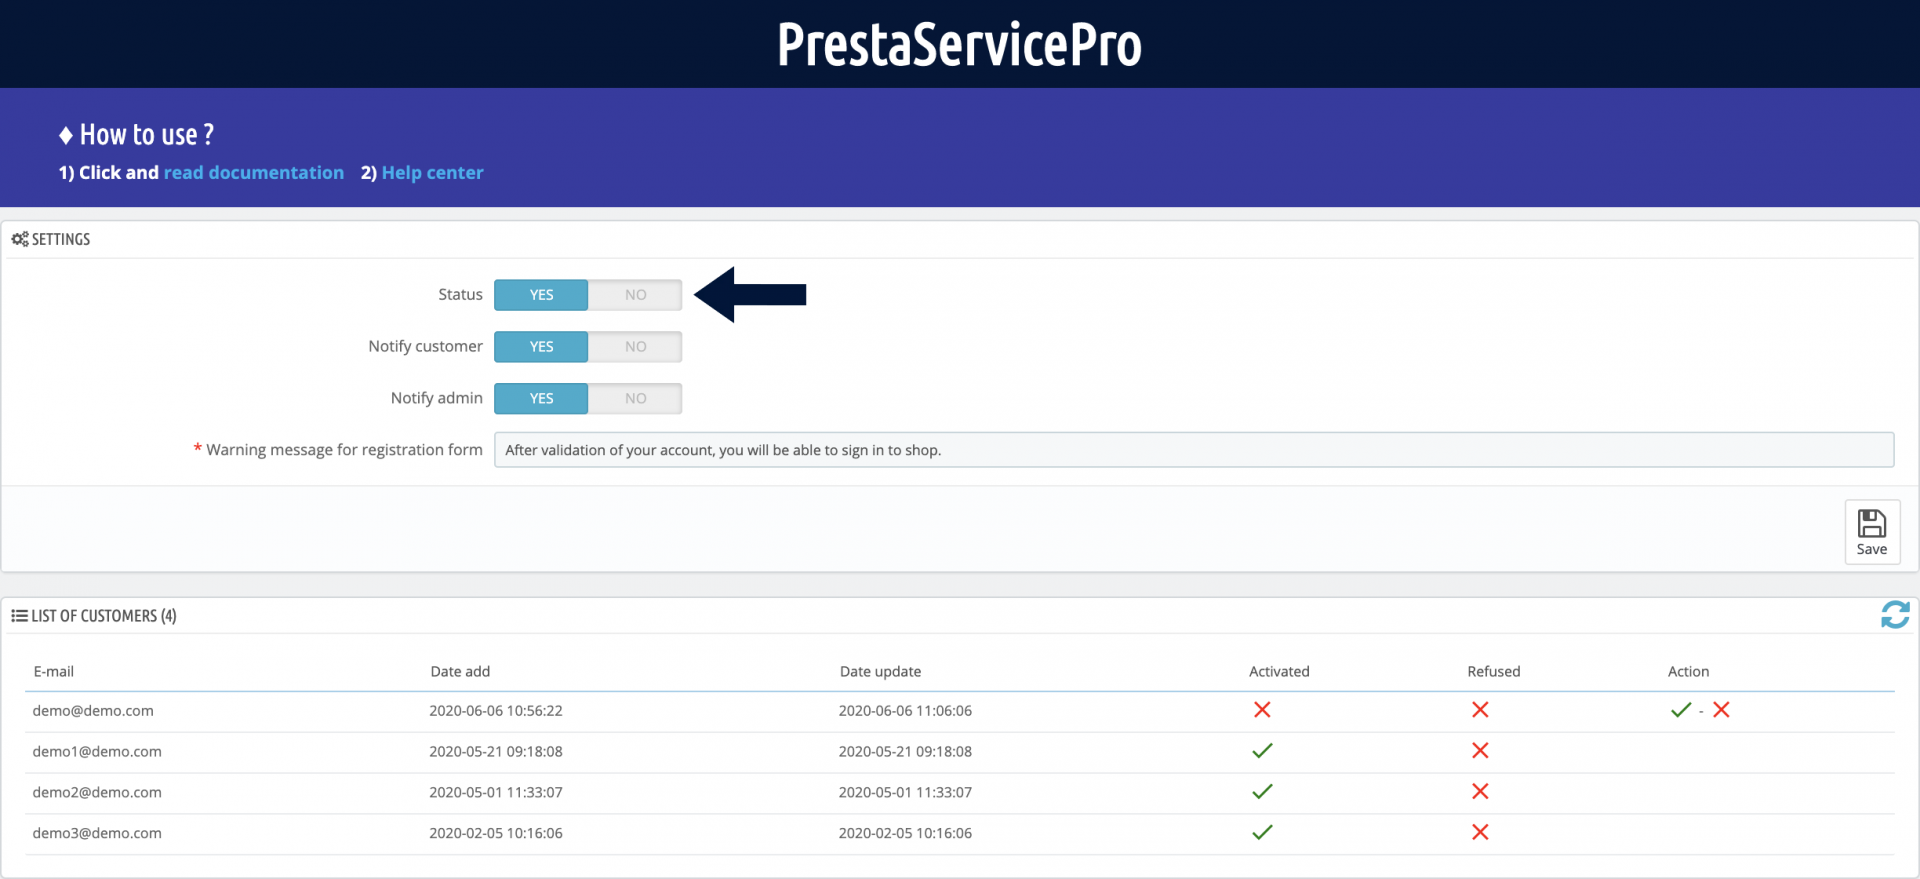
Task: Click date add 2020-06-06 10:56:22
Action: 496,711
